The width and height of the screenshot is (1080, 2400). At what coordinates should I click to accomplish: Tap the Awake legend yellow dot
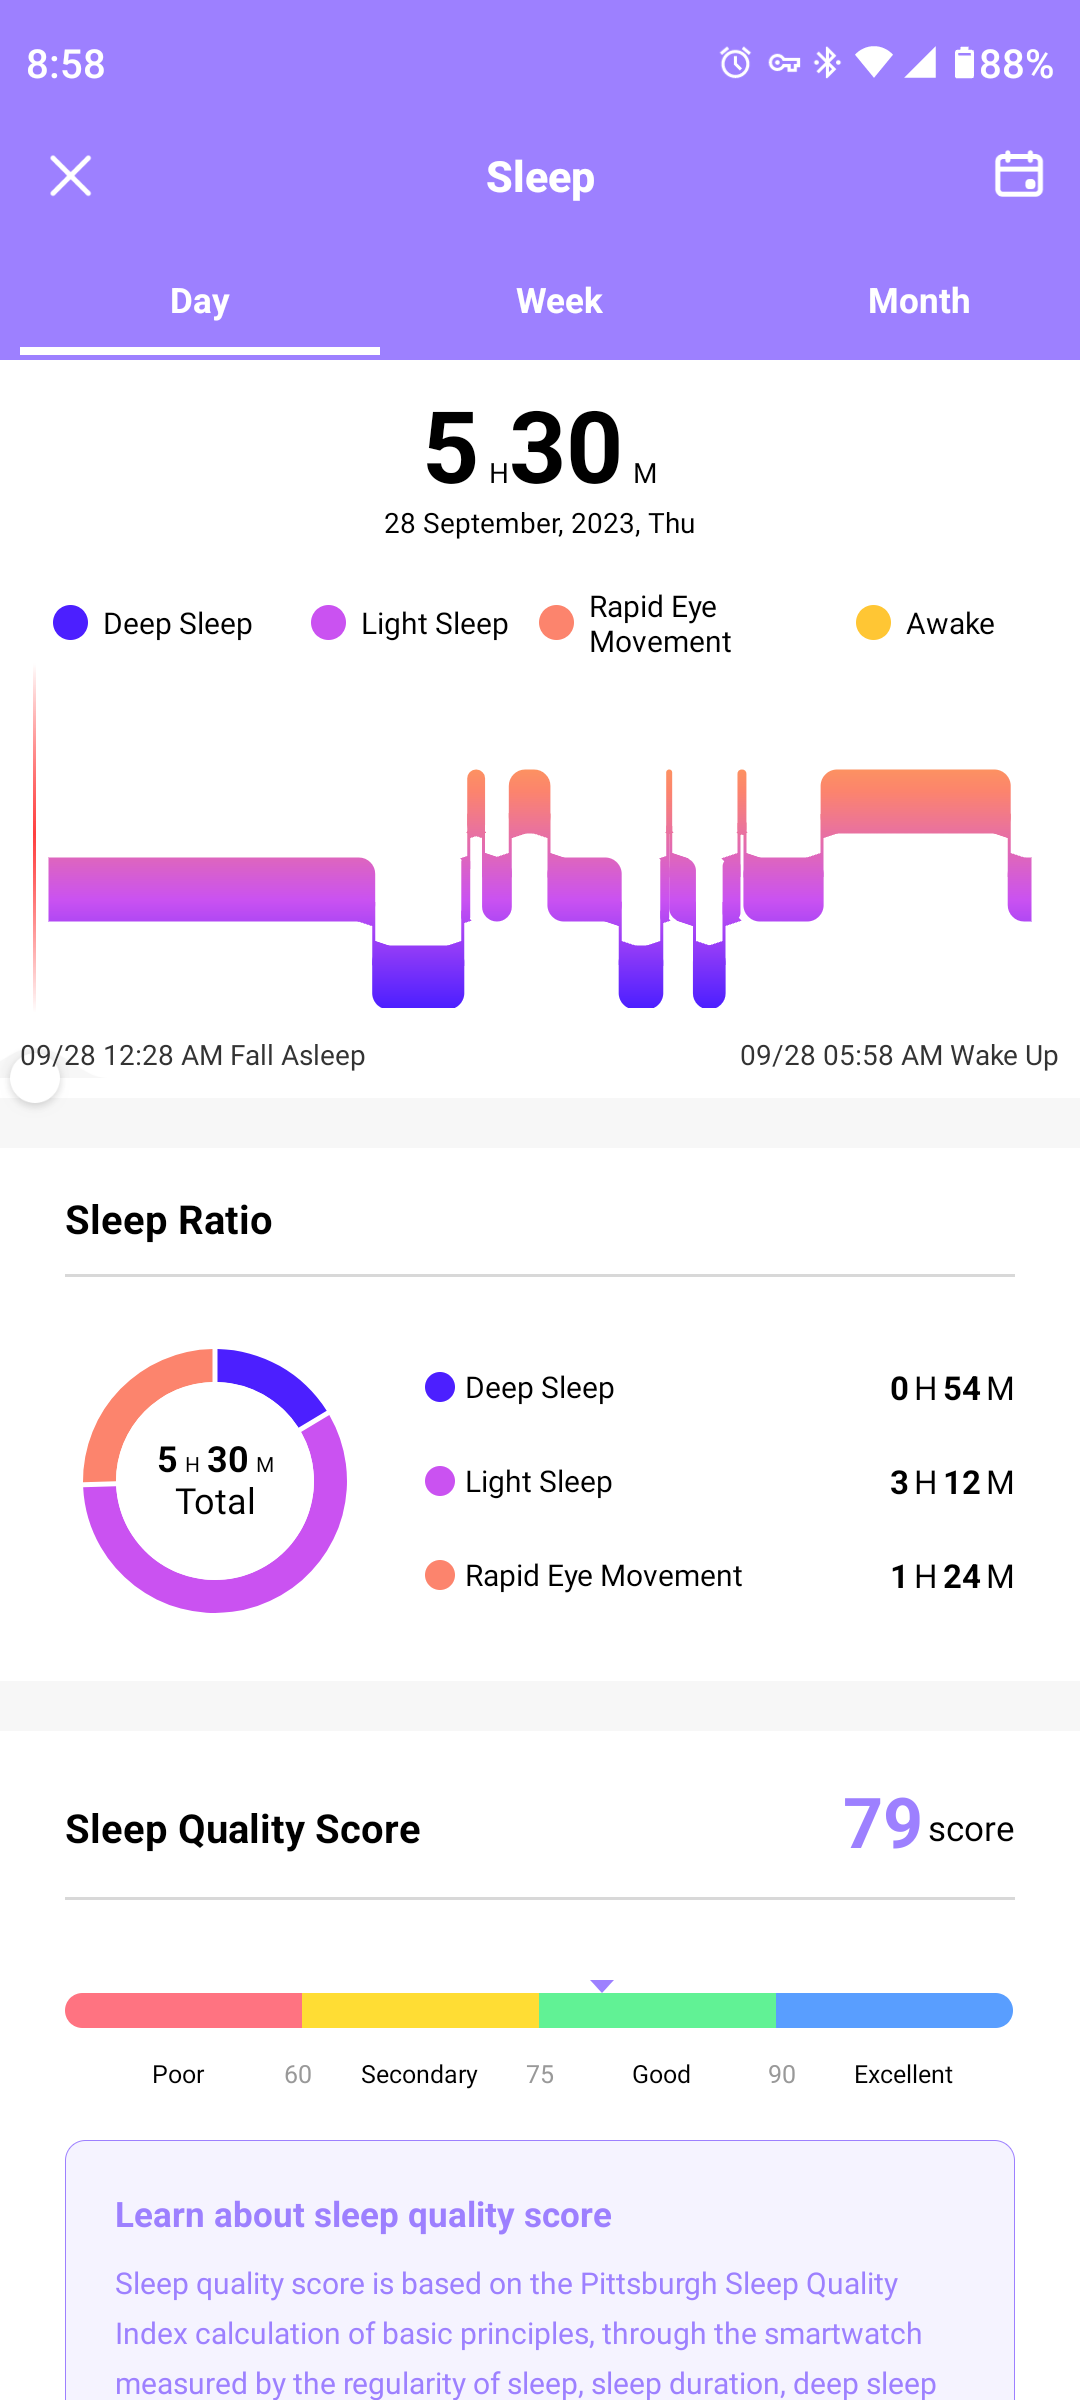tap(873, 623)
